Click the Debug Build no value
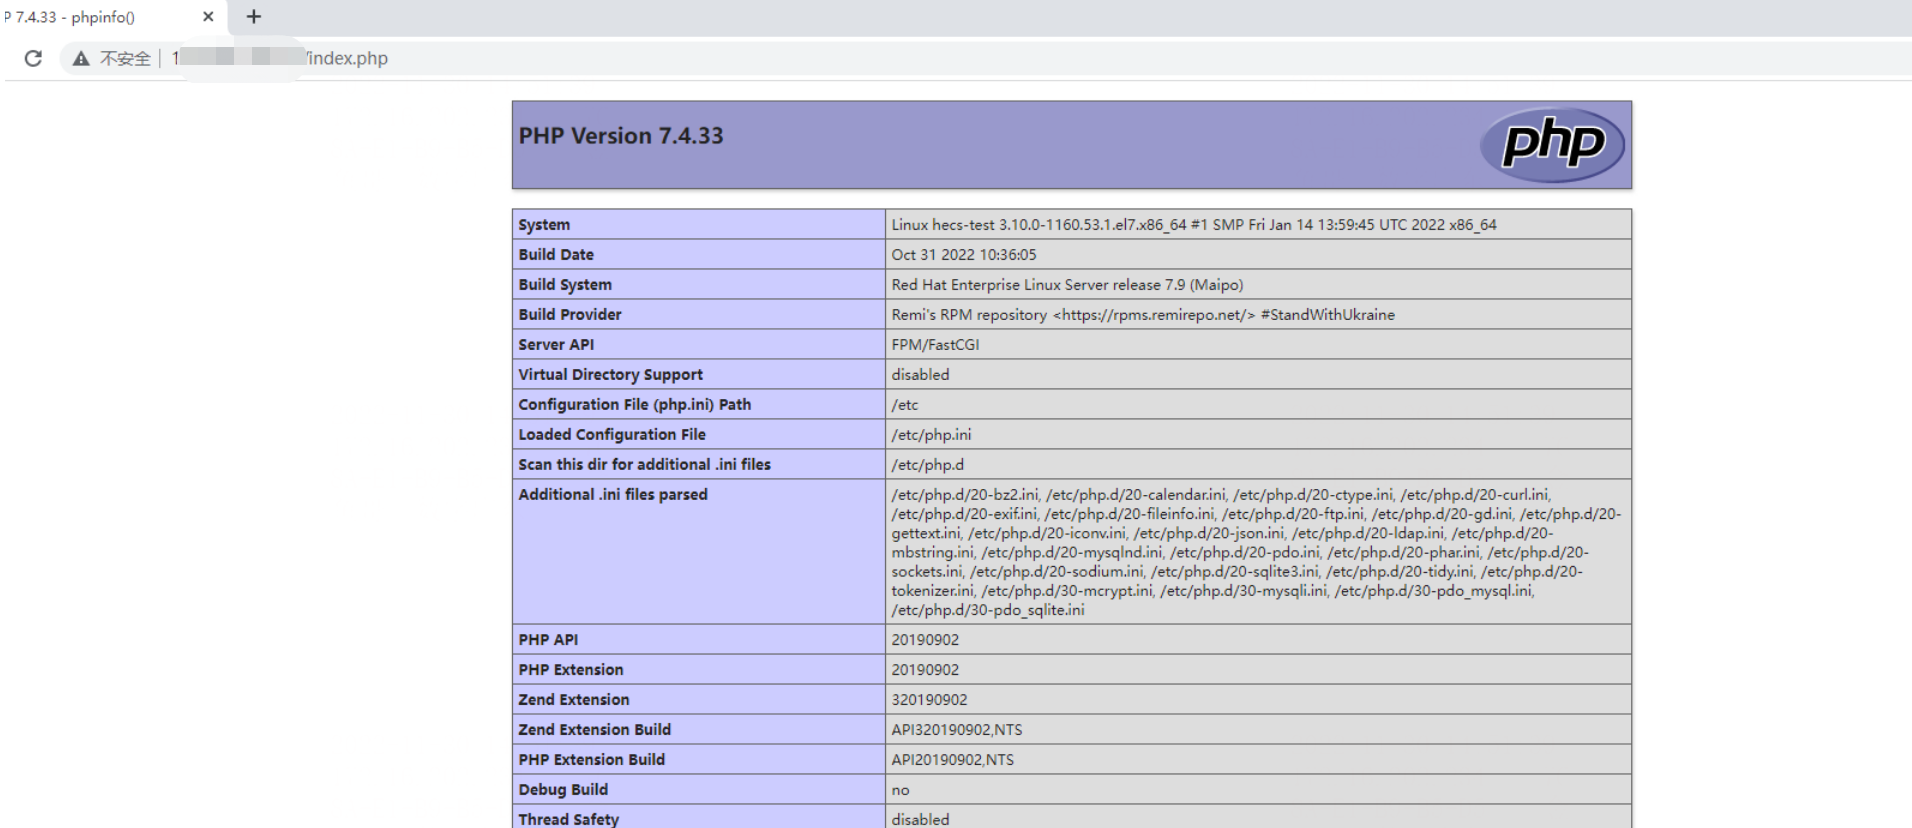This screenshot has height=828, width=1912. tap(900, 790)
